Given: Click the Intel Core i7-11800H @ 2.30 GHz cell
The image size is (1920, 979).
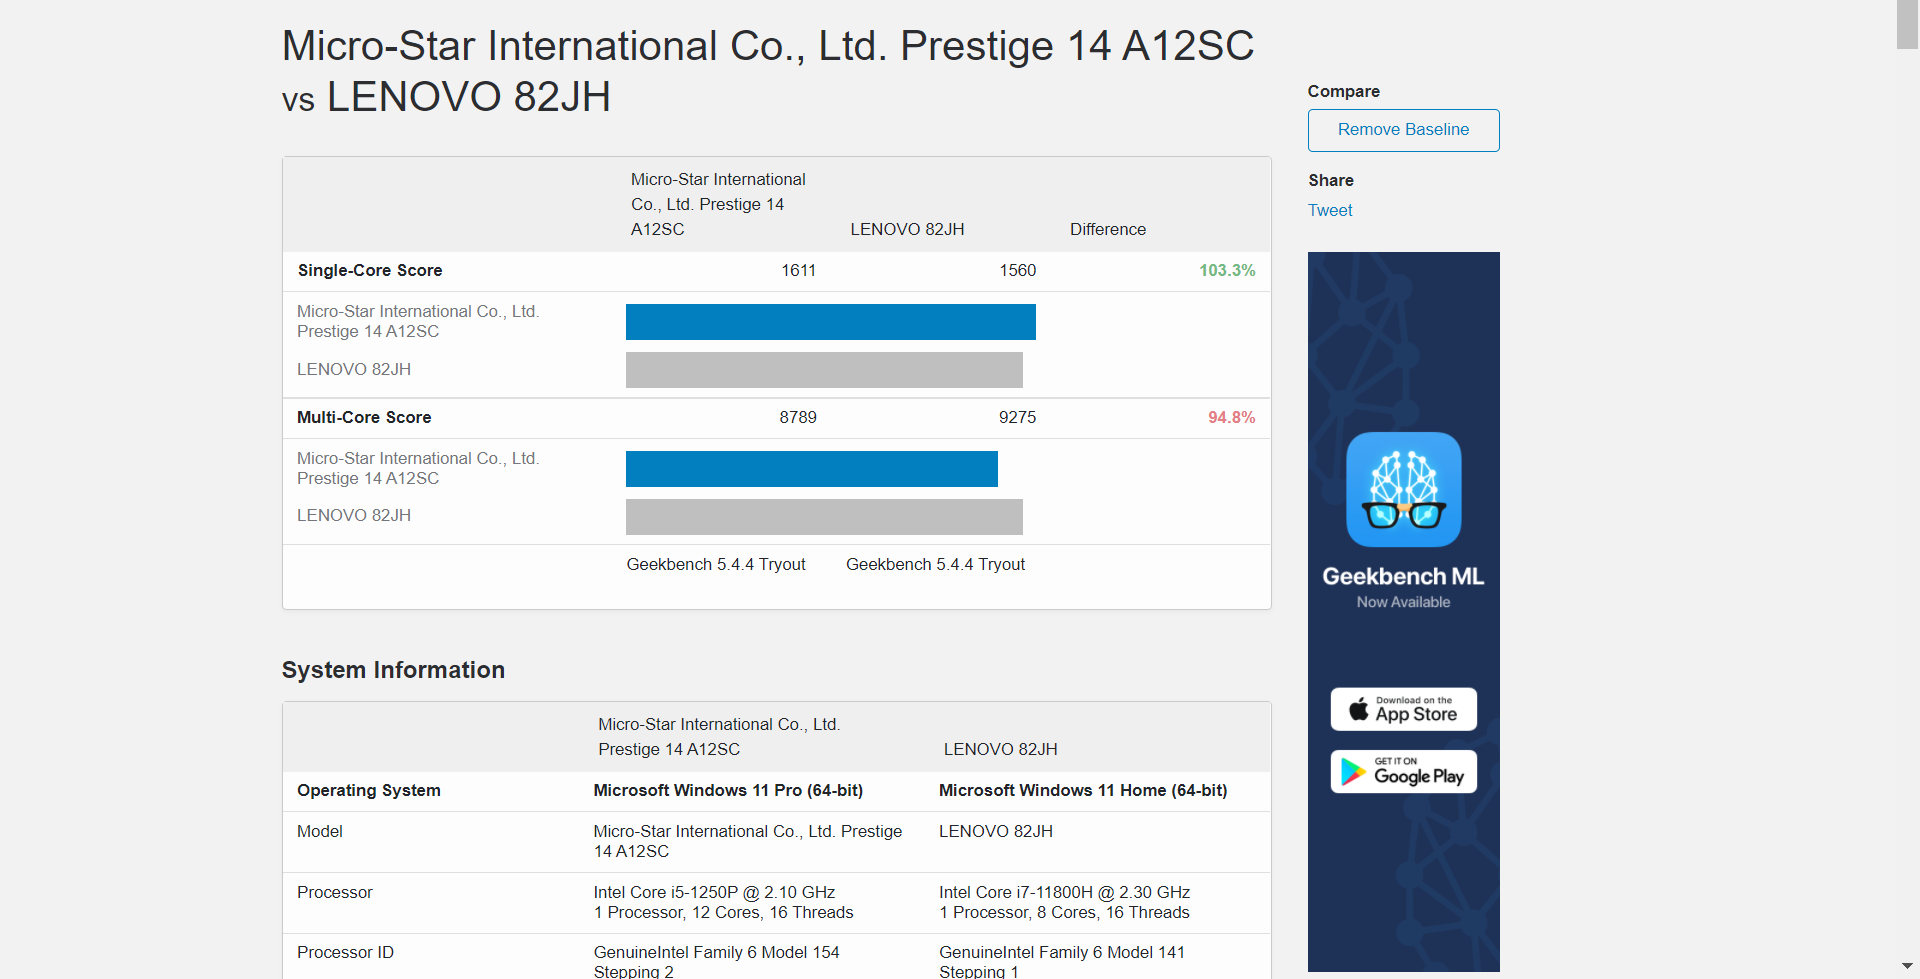Looking at the screenshot, I should coord(1064,902).
